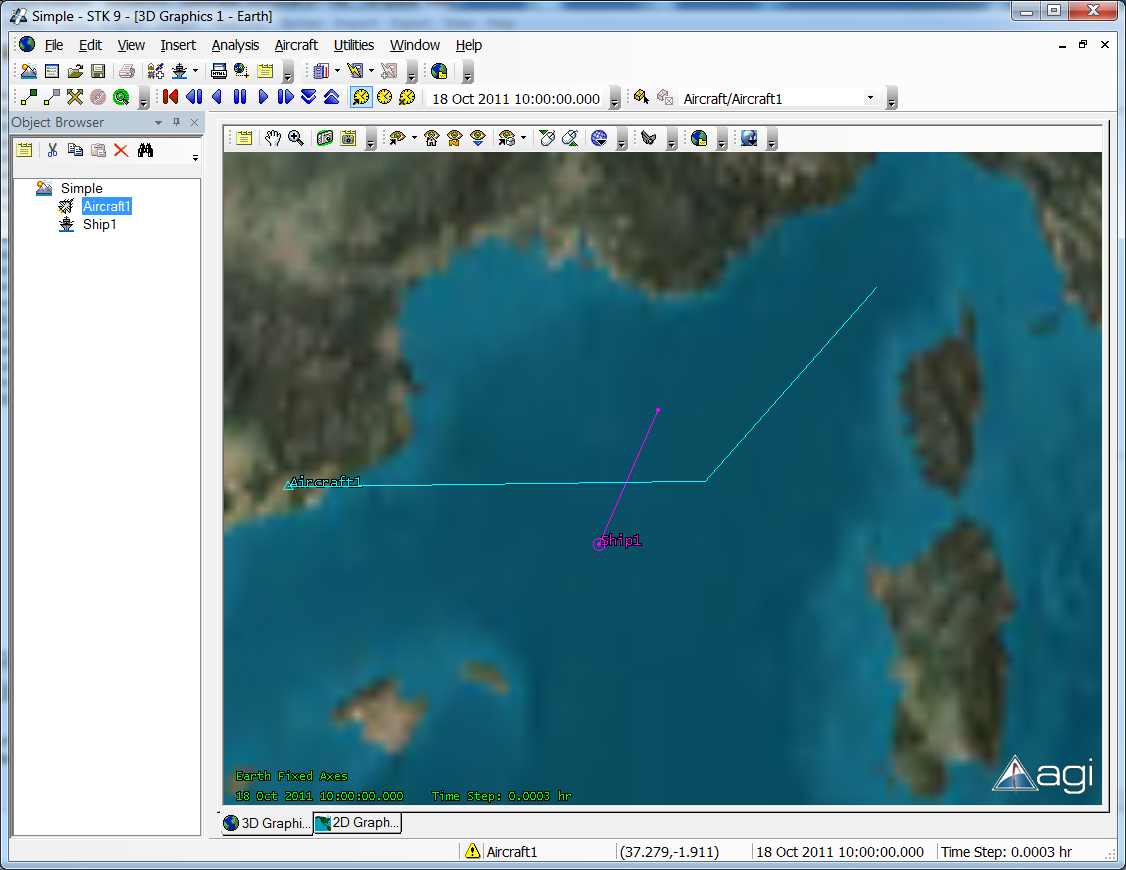The image size is (1126, 870).
Task: Click the Home View eye icon
Action: 432,138
